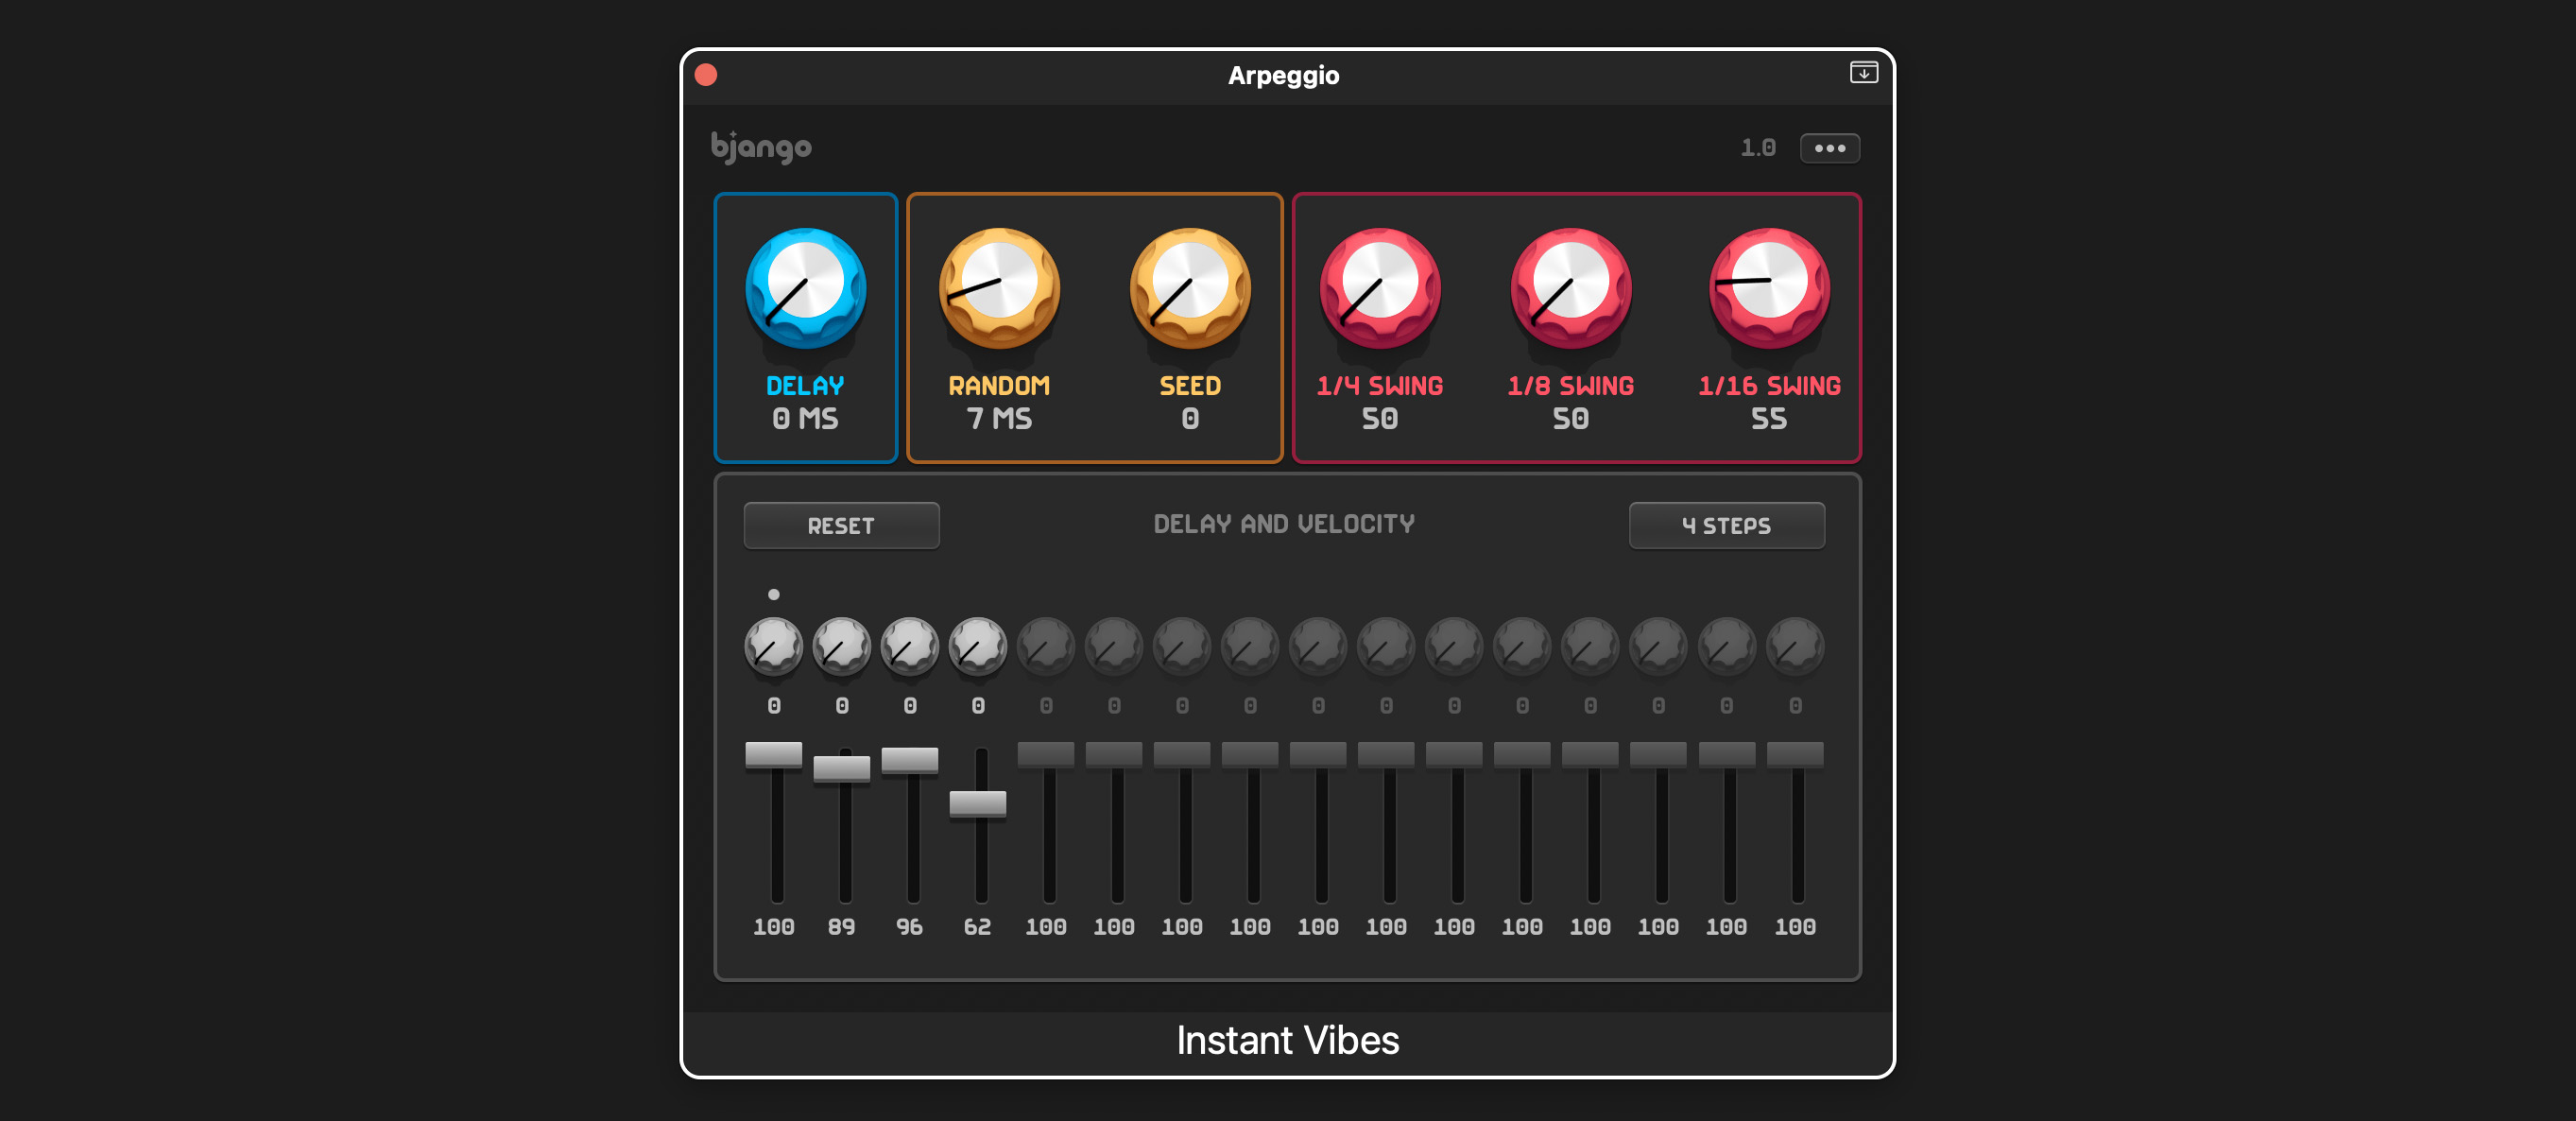2576x1121 pixels.
Task: Click the seventh step delay knob
Action: coord(1182,646)
